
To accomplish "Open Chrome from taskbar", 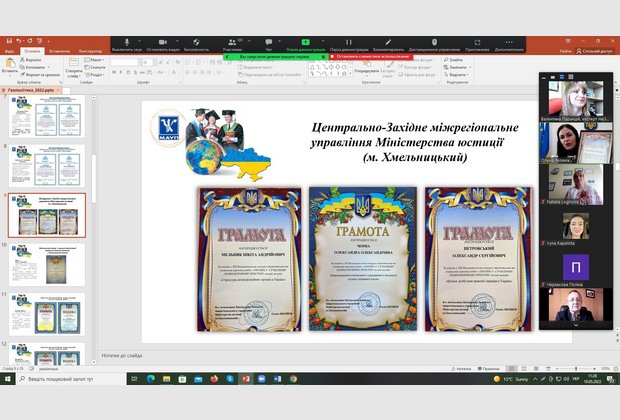I will 293,379.
